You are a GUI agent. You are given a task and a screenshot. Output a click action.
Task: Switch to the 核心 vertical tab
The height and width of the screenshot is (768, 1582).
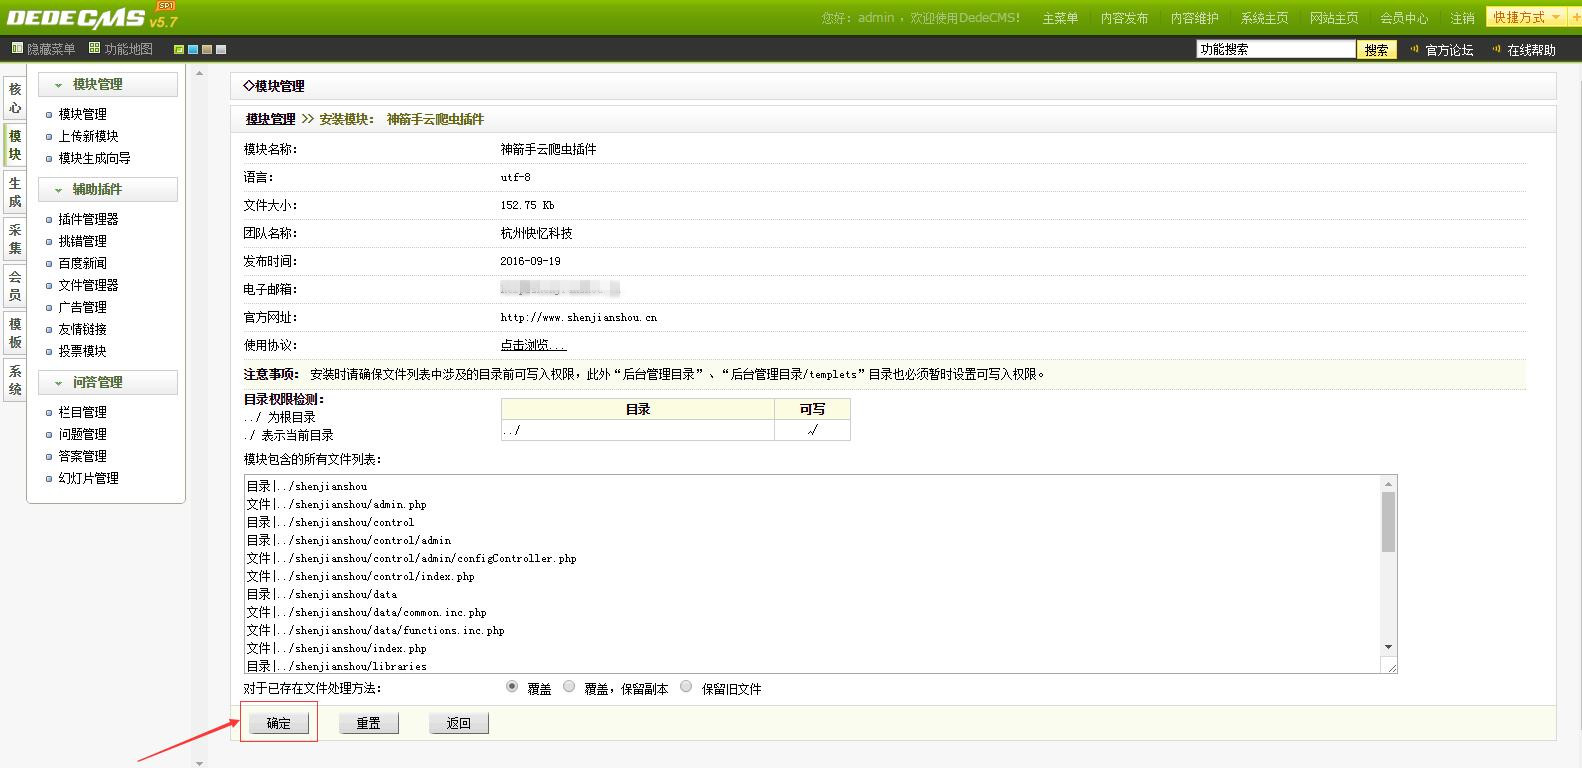pos(14,98)
